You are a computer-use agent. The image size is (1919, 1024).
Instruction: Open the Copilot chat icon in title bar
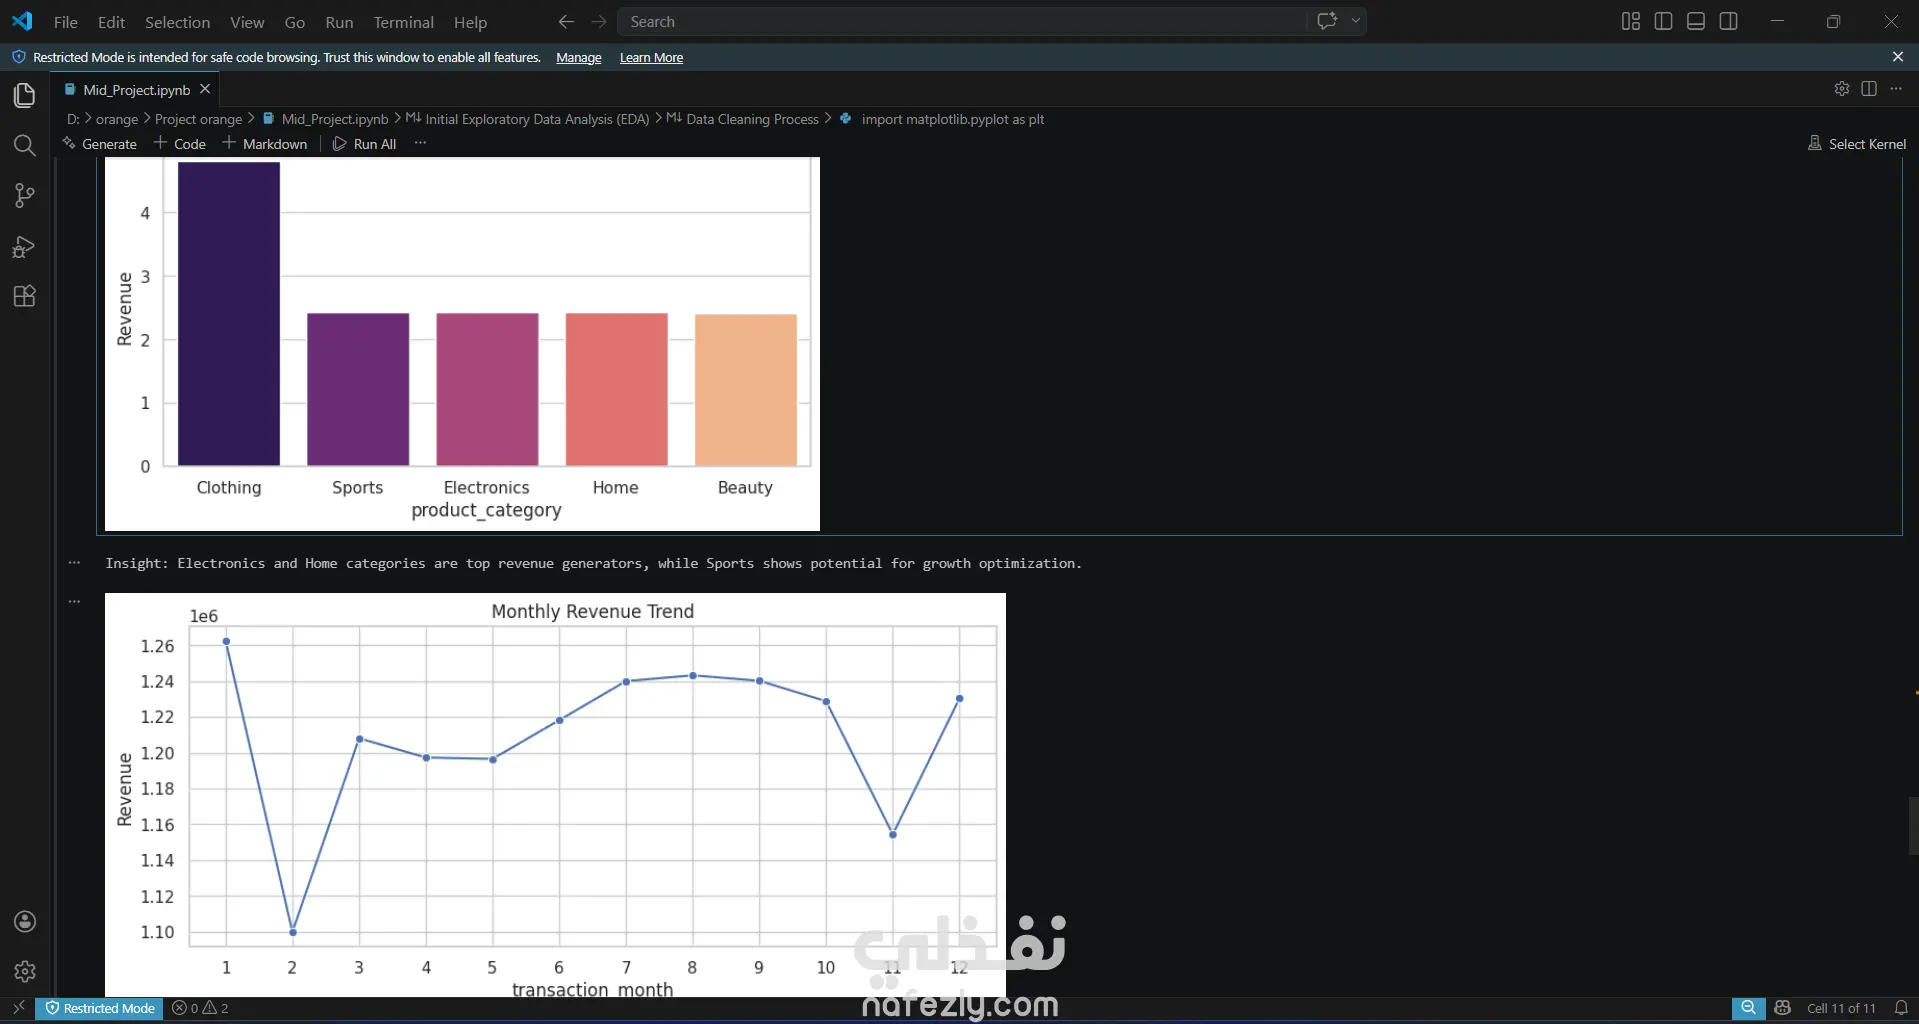1327,21
